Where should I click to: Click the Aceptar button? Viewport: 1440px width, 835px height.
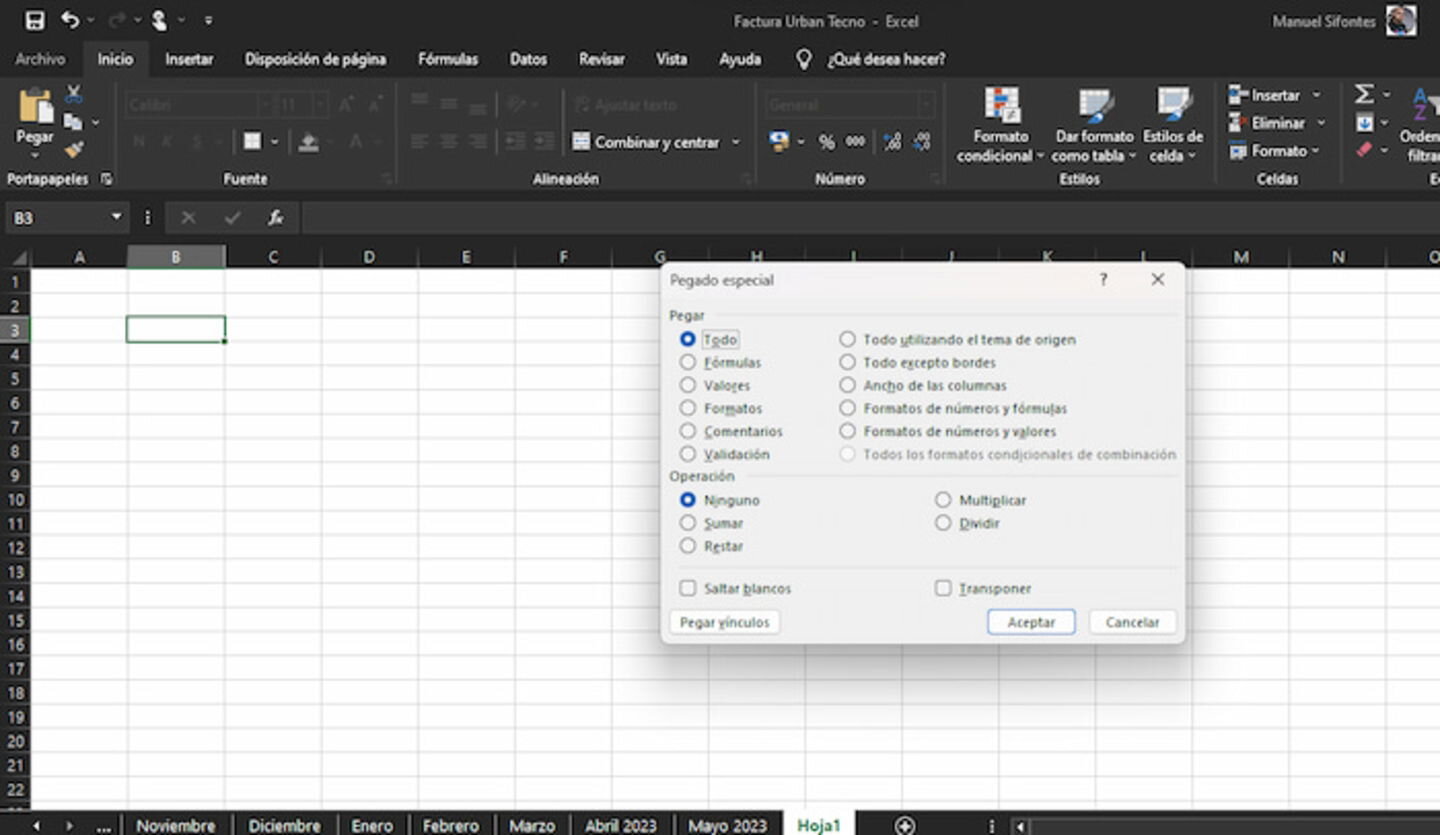tap(1031, 622)
